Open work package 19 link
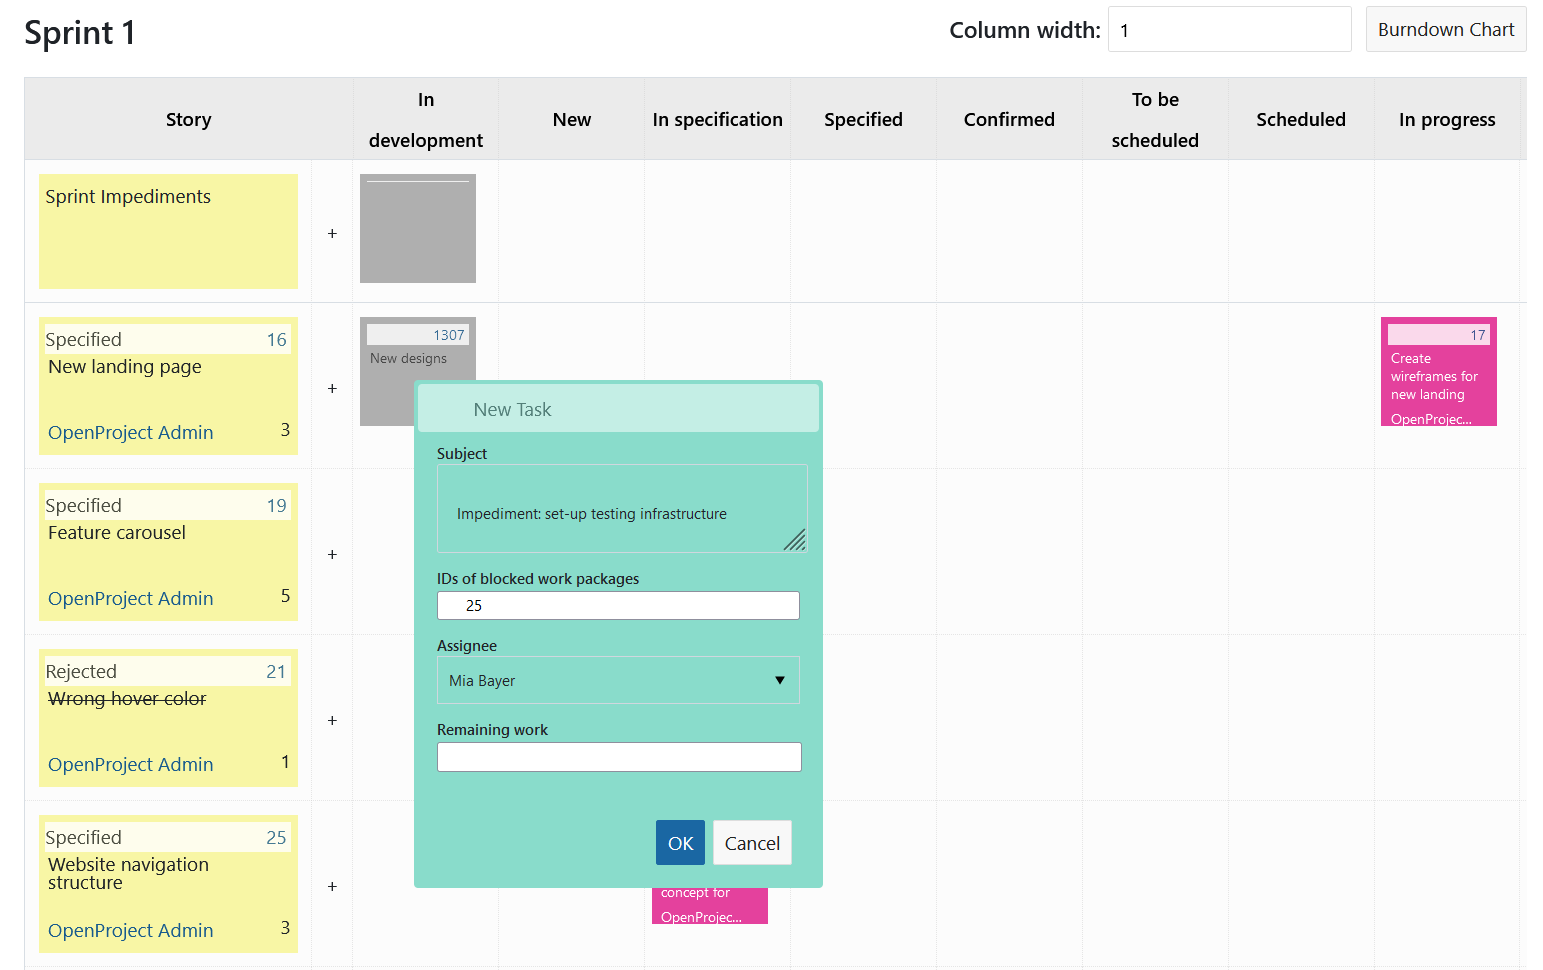The width and height of the screenshot is (1543, 970). coord(276,506)
